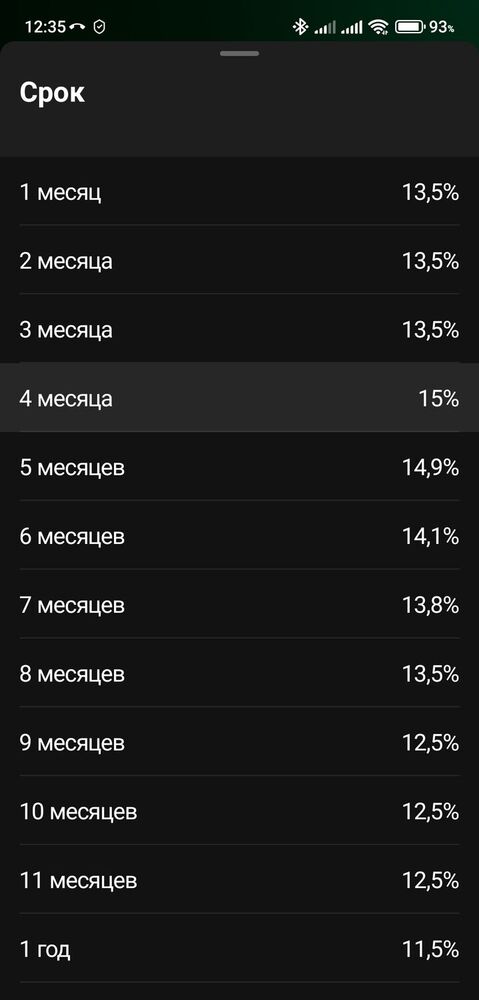Pick the 3 месяца deposit term
Screen dimensions: 479x1000
[239, 329]
